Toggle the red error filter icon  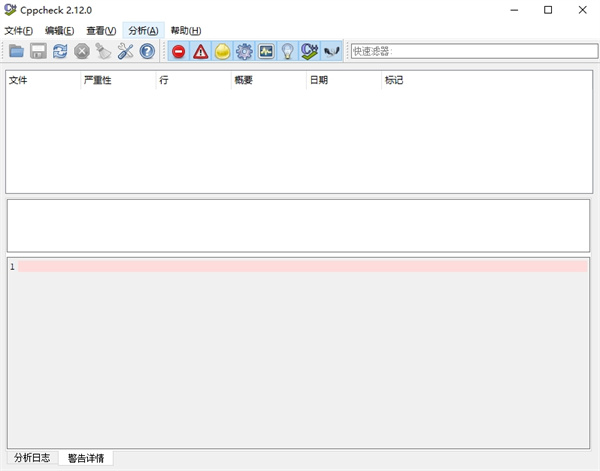tap(179, 51)
